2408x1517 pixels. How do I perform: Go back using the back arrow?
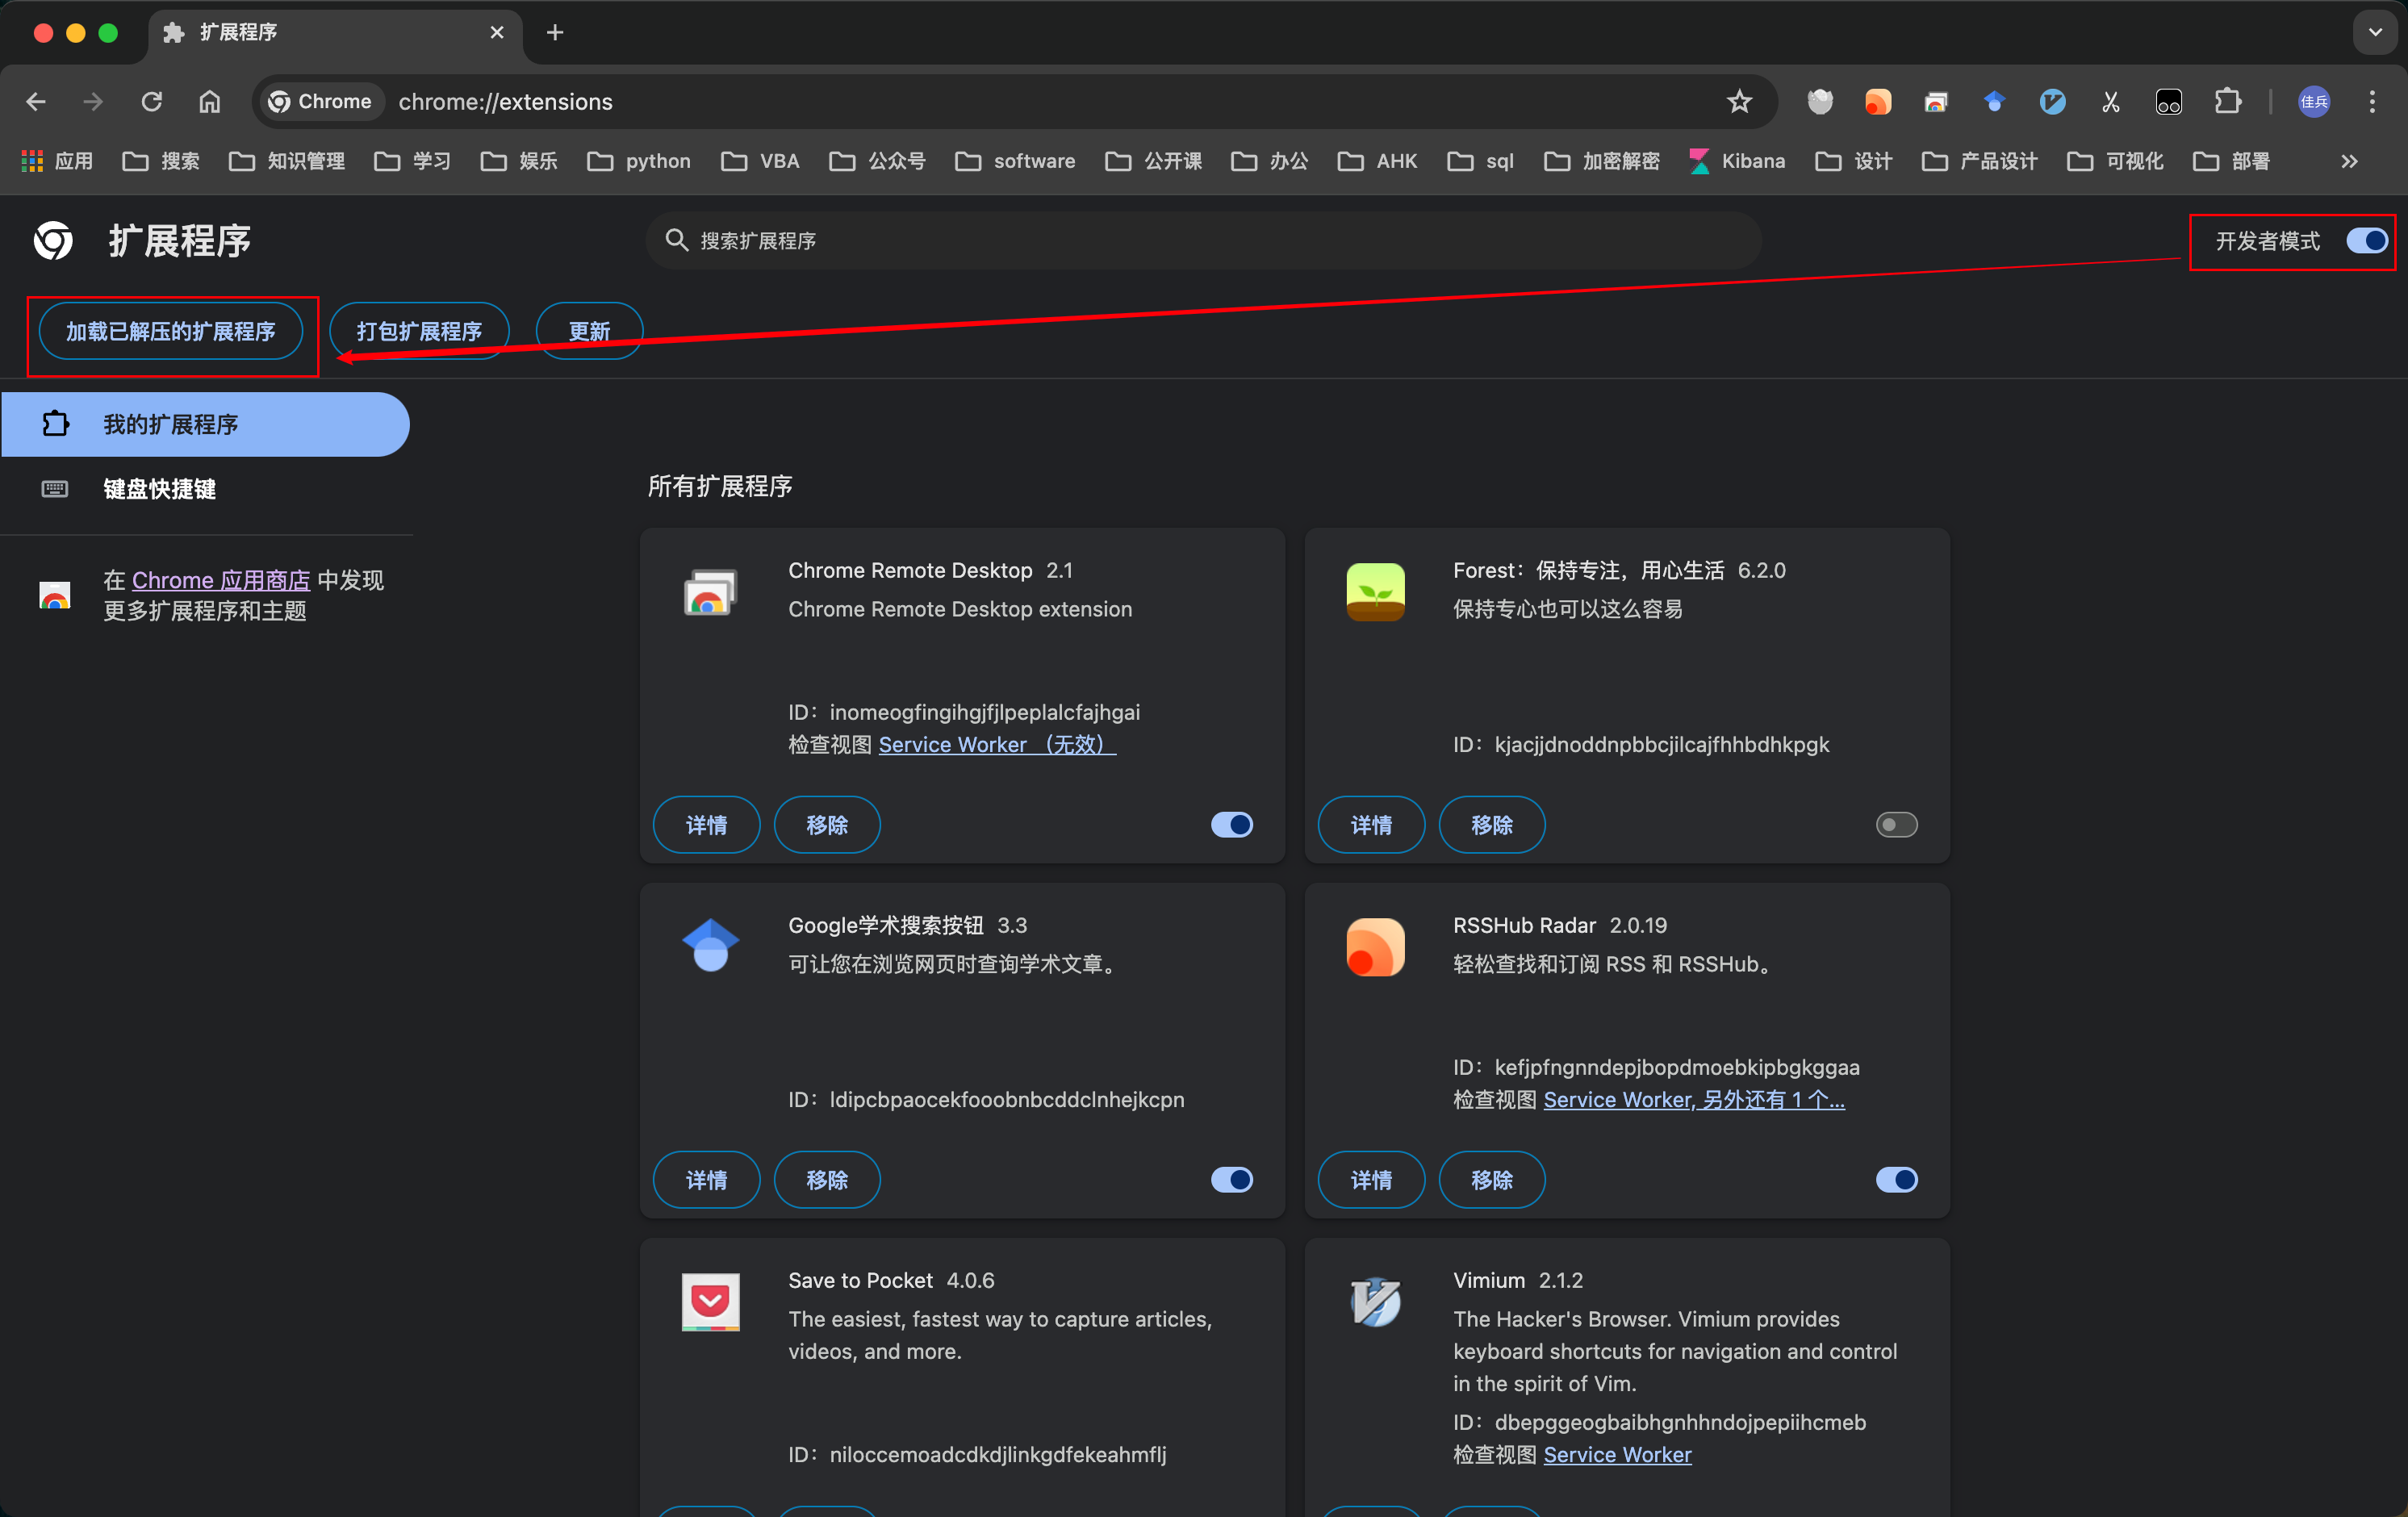(36, 101)
